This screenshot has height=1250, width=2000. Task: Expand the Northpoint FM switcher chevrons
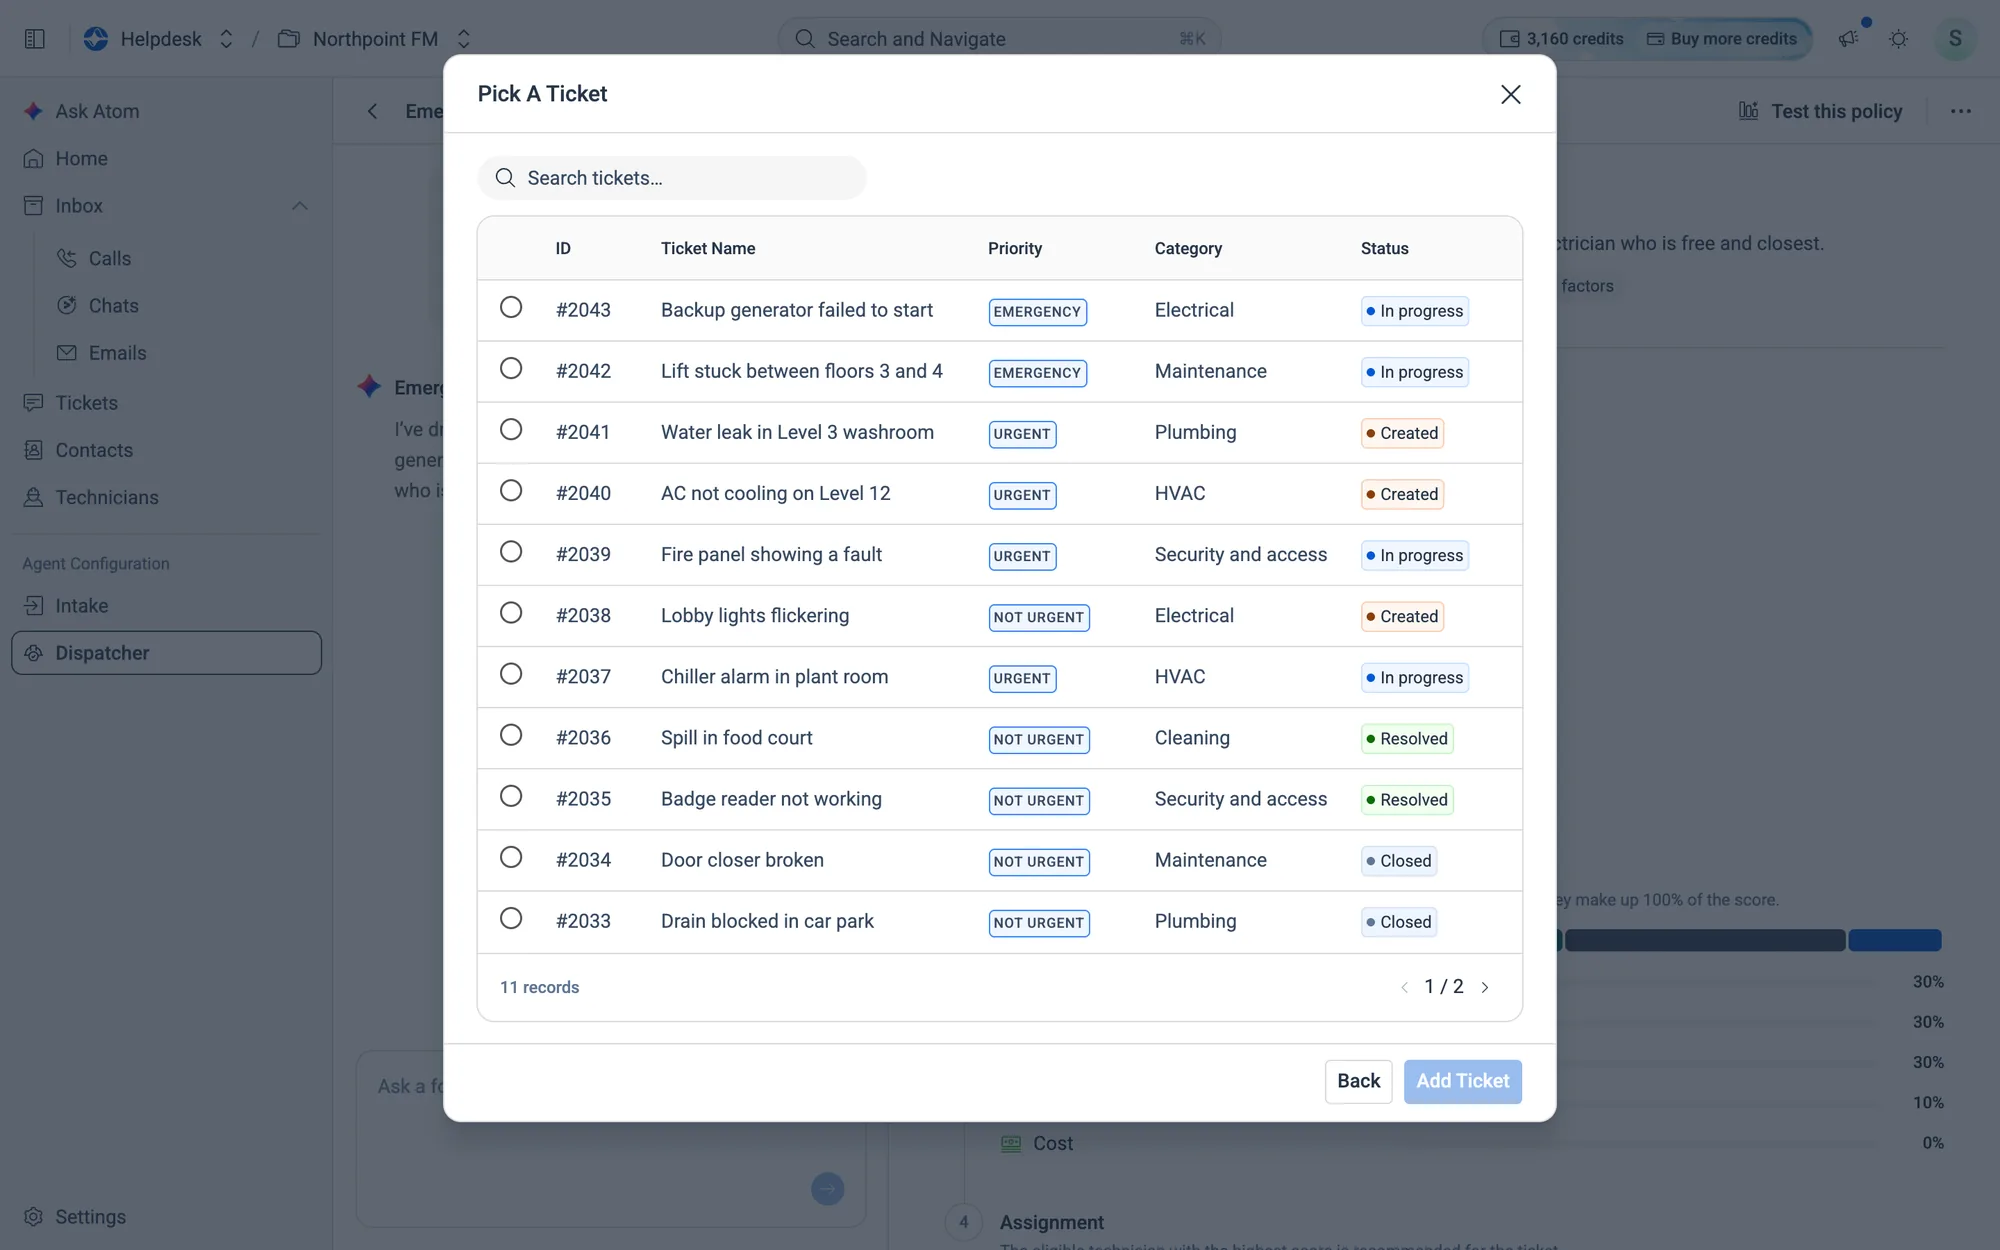[463, 39]
